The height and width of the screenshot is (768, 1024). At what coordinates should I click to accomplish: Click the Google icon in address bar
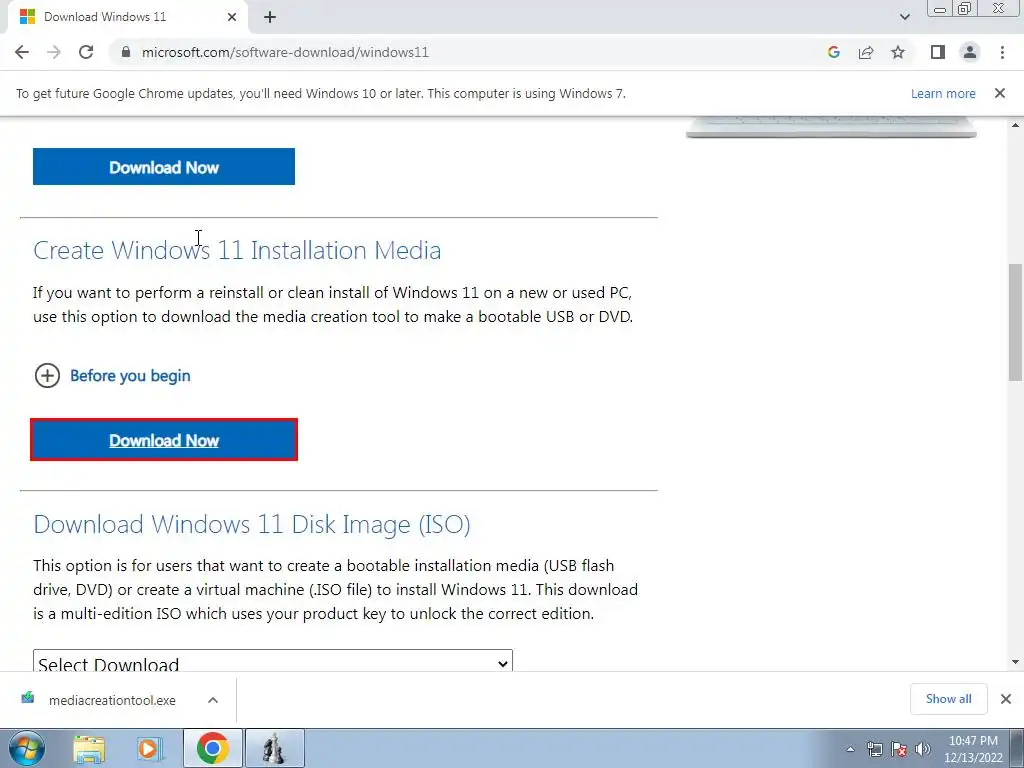click(x=833, y=52)
